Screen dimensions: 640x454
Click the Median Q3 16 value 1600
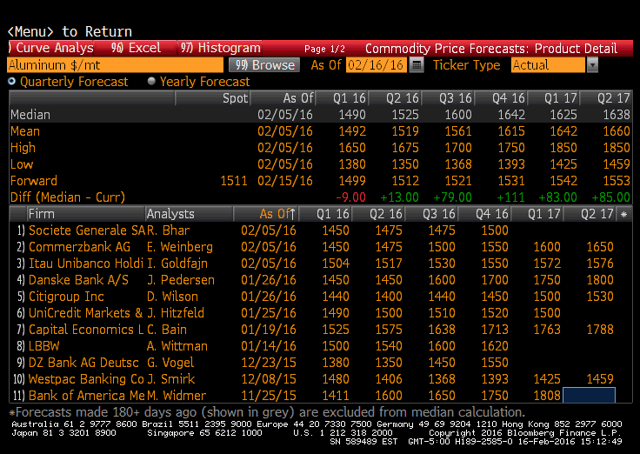point(458,115)
